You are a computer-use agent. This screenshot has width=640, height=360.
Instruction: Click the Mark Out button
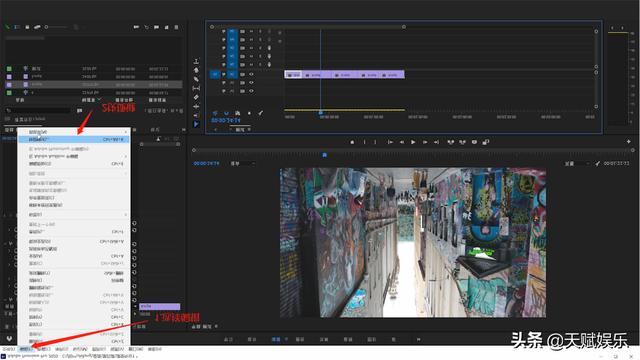point(376,142)
